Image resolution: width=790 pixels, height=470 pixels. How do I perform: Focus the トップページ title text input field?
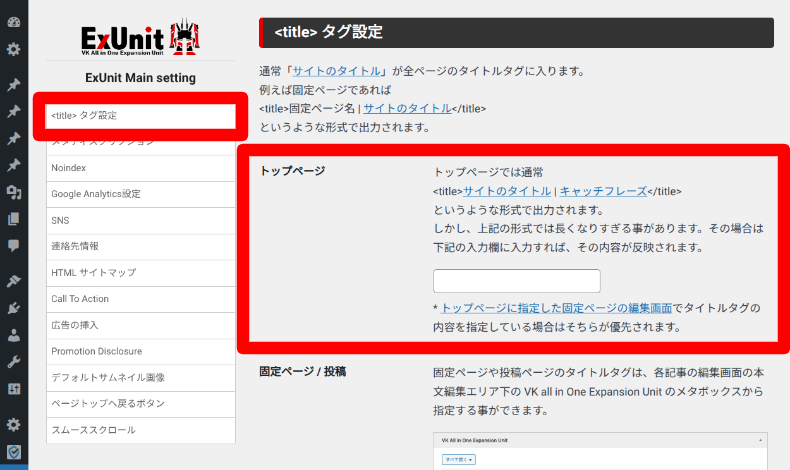pos(516,281)
